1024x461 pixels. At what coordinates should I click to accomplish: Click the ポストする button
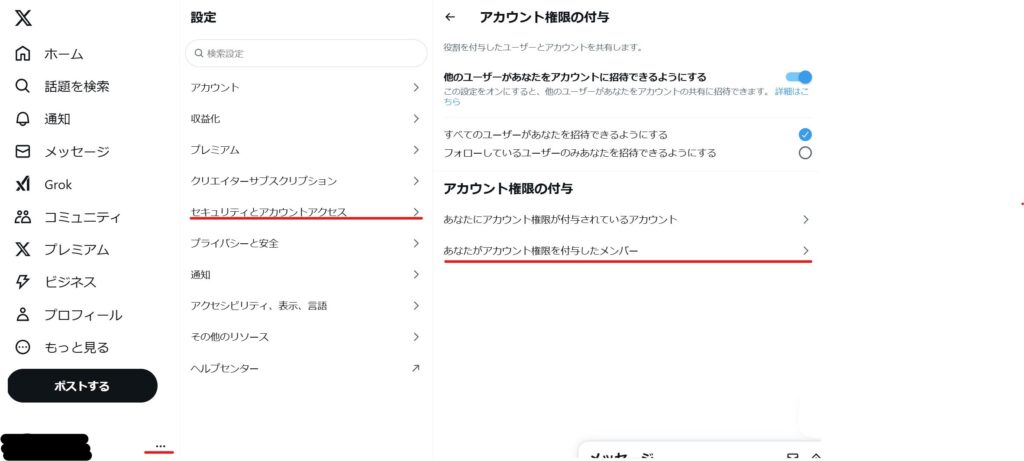pos(82,386)
